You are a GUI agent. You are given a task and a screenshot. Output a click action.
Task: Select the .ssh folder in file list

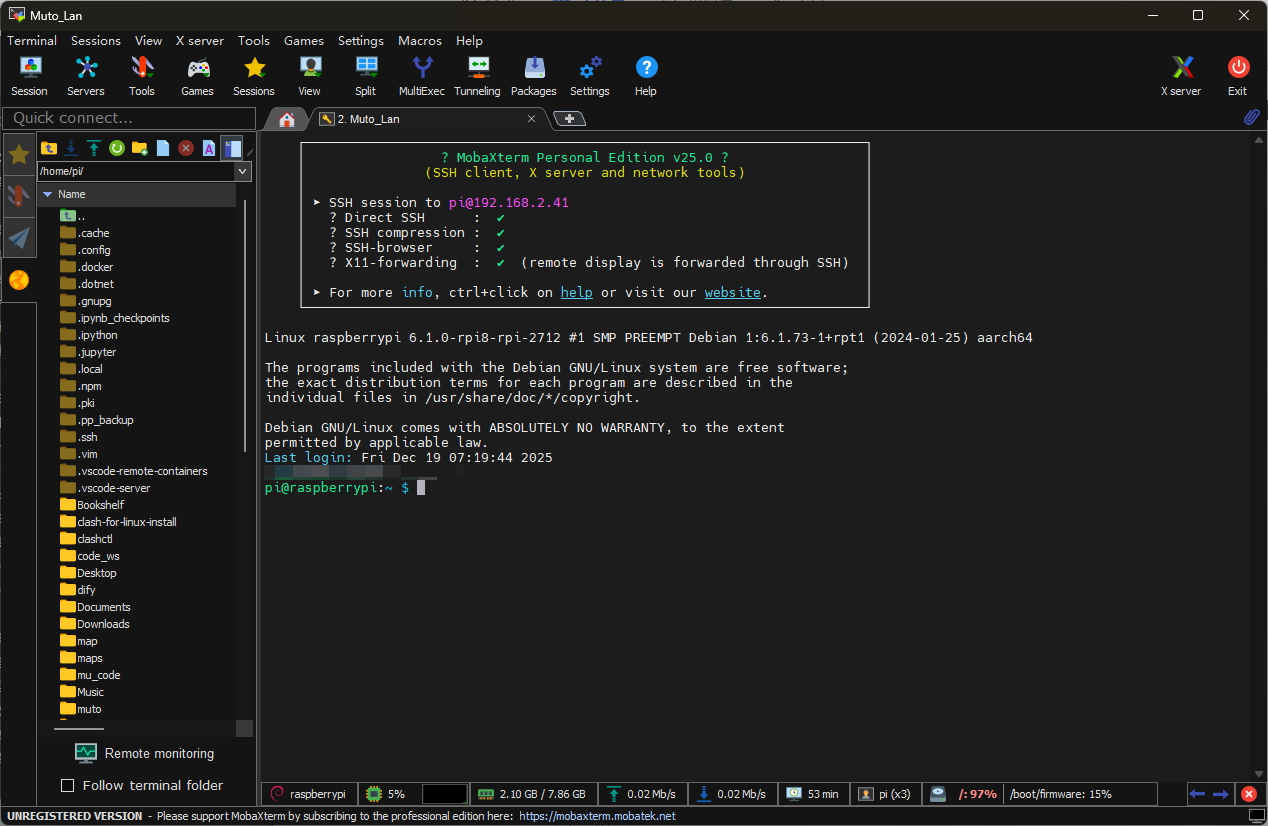click(87, 437)
